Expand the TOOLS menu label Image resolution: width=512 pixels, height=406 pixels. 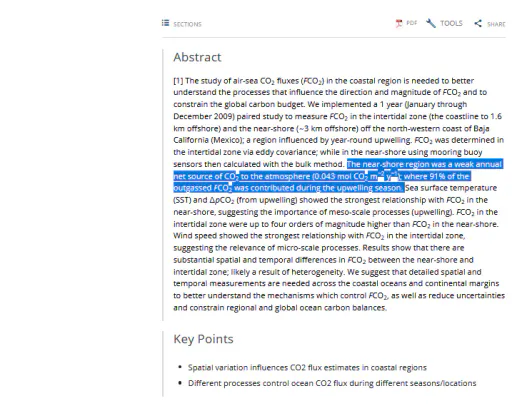pyautogui.click(x=451, y=23)
